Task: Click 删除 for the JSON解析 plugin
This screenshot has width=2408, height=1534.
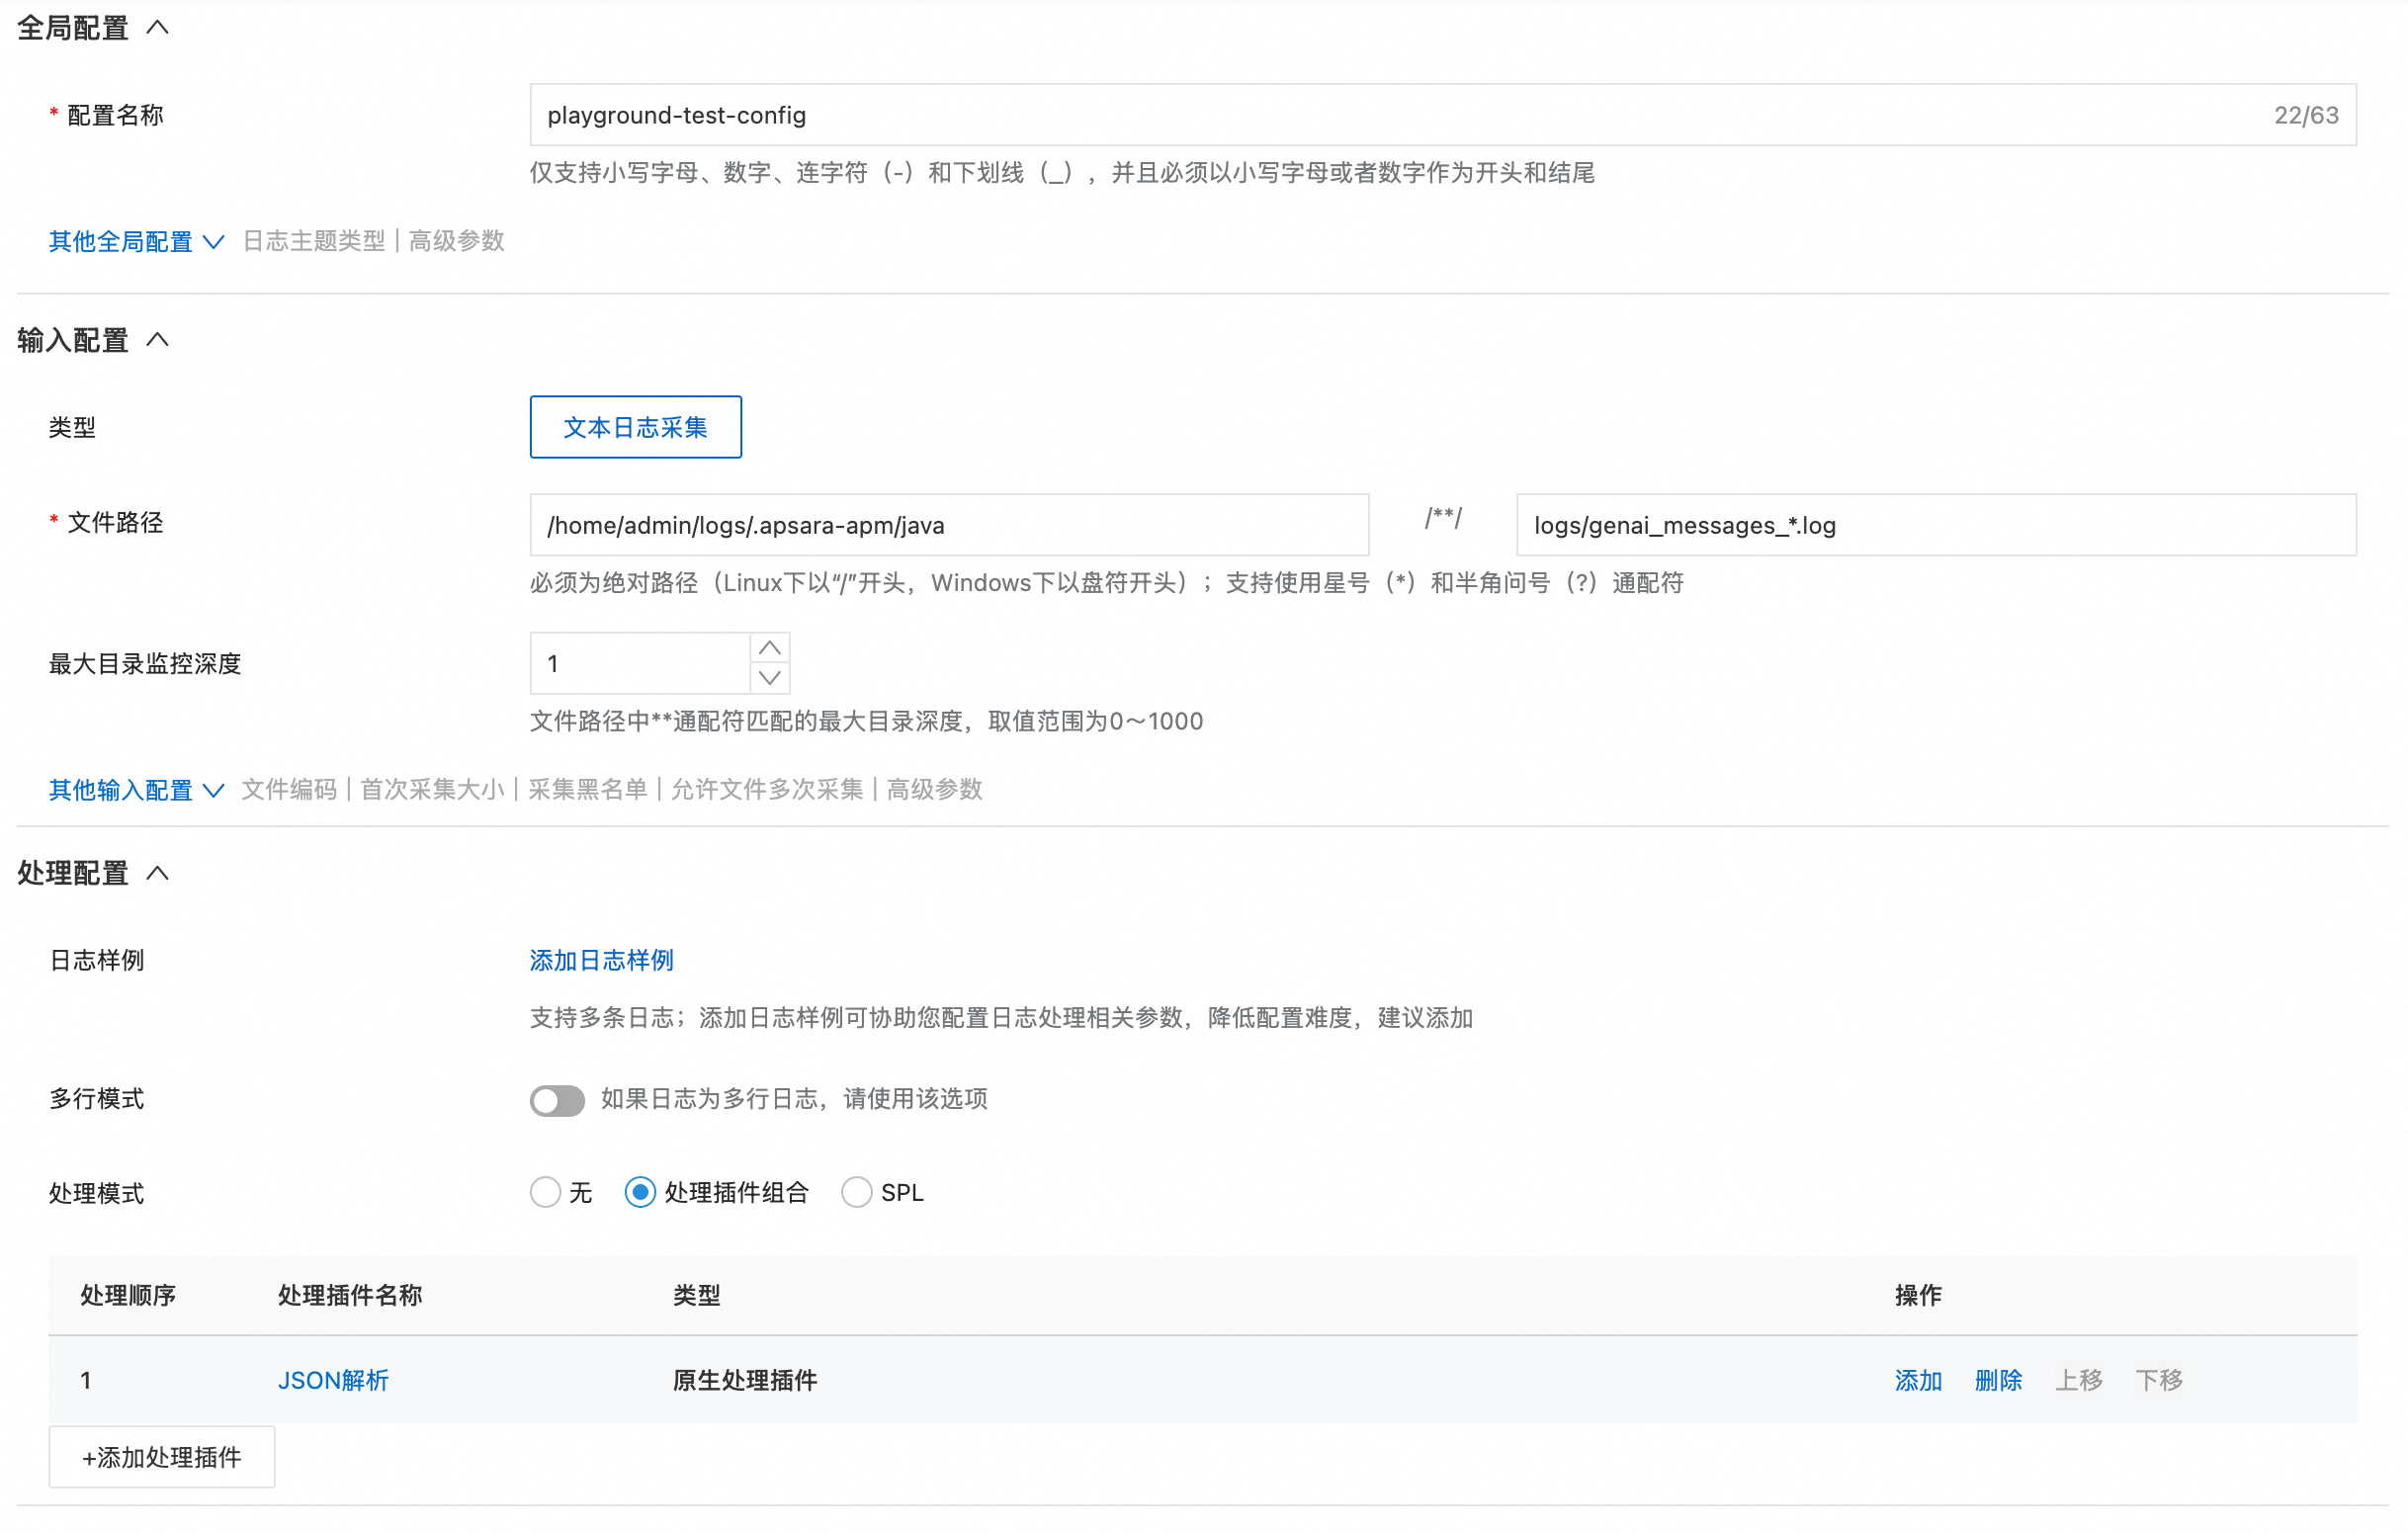Action: pyautogui.click(x=1998, y=1380)
